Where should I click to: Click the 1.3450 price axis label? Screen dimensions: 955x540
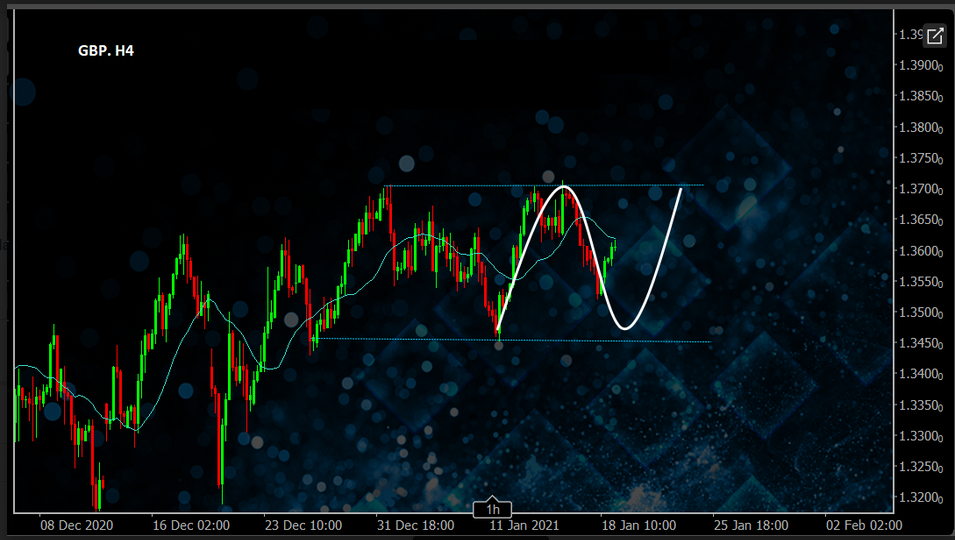click(919, 343)
